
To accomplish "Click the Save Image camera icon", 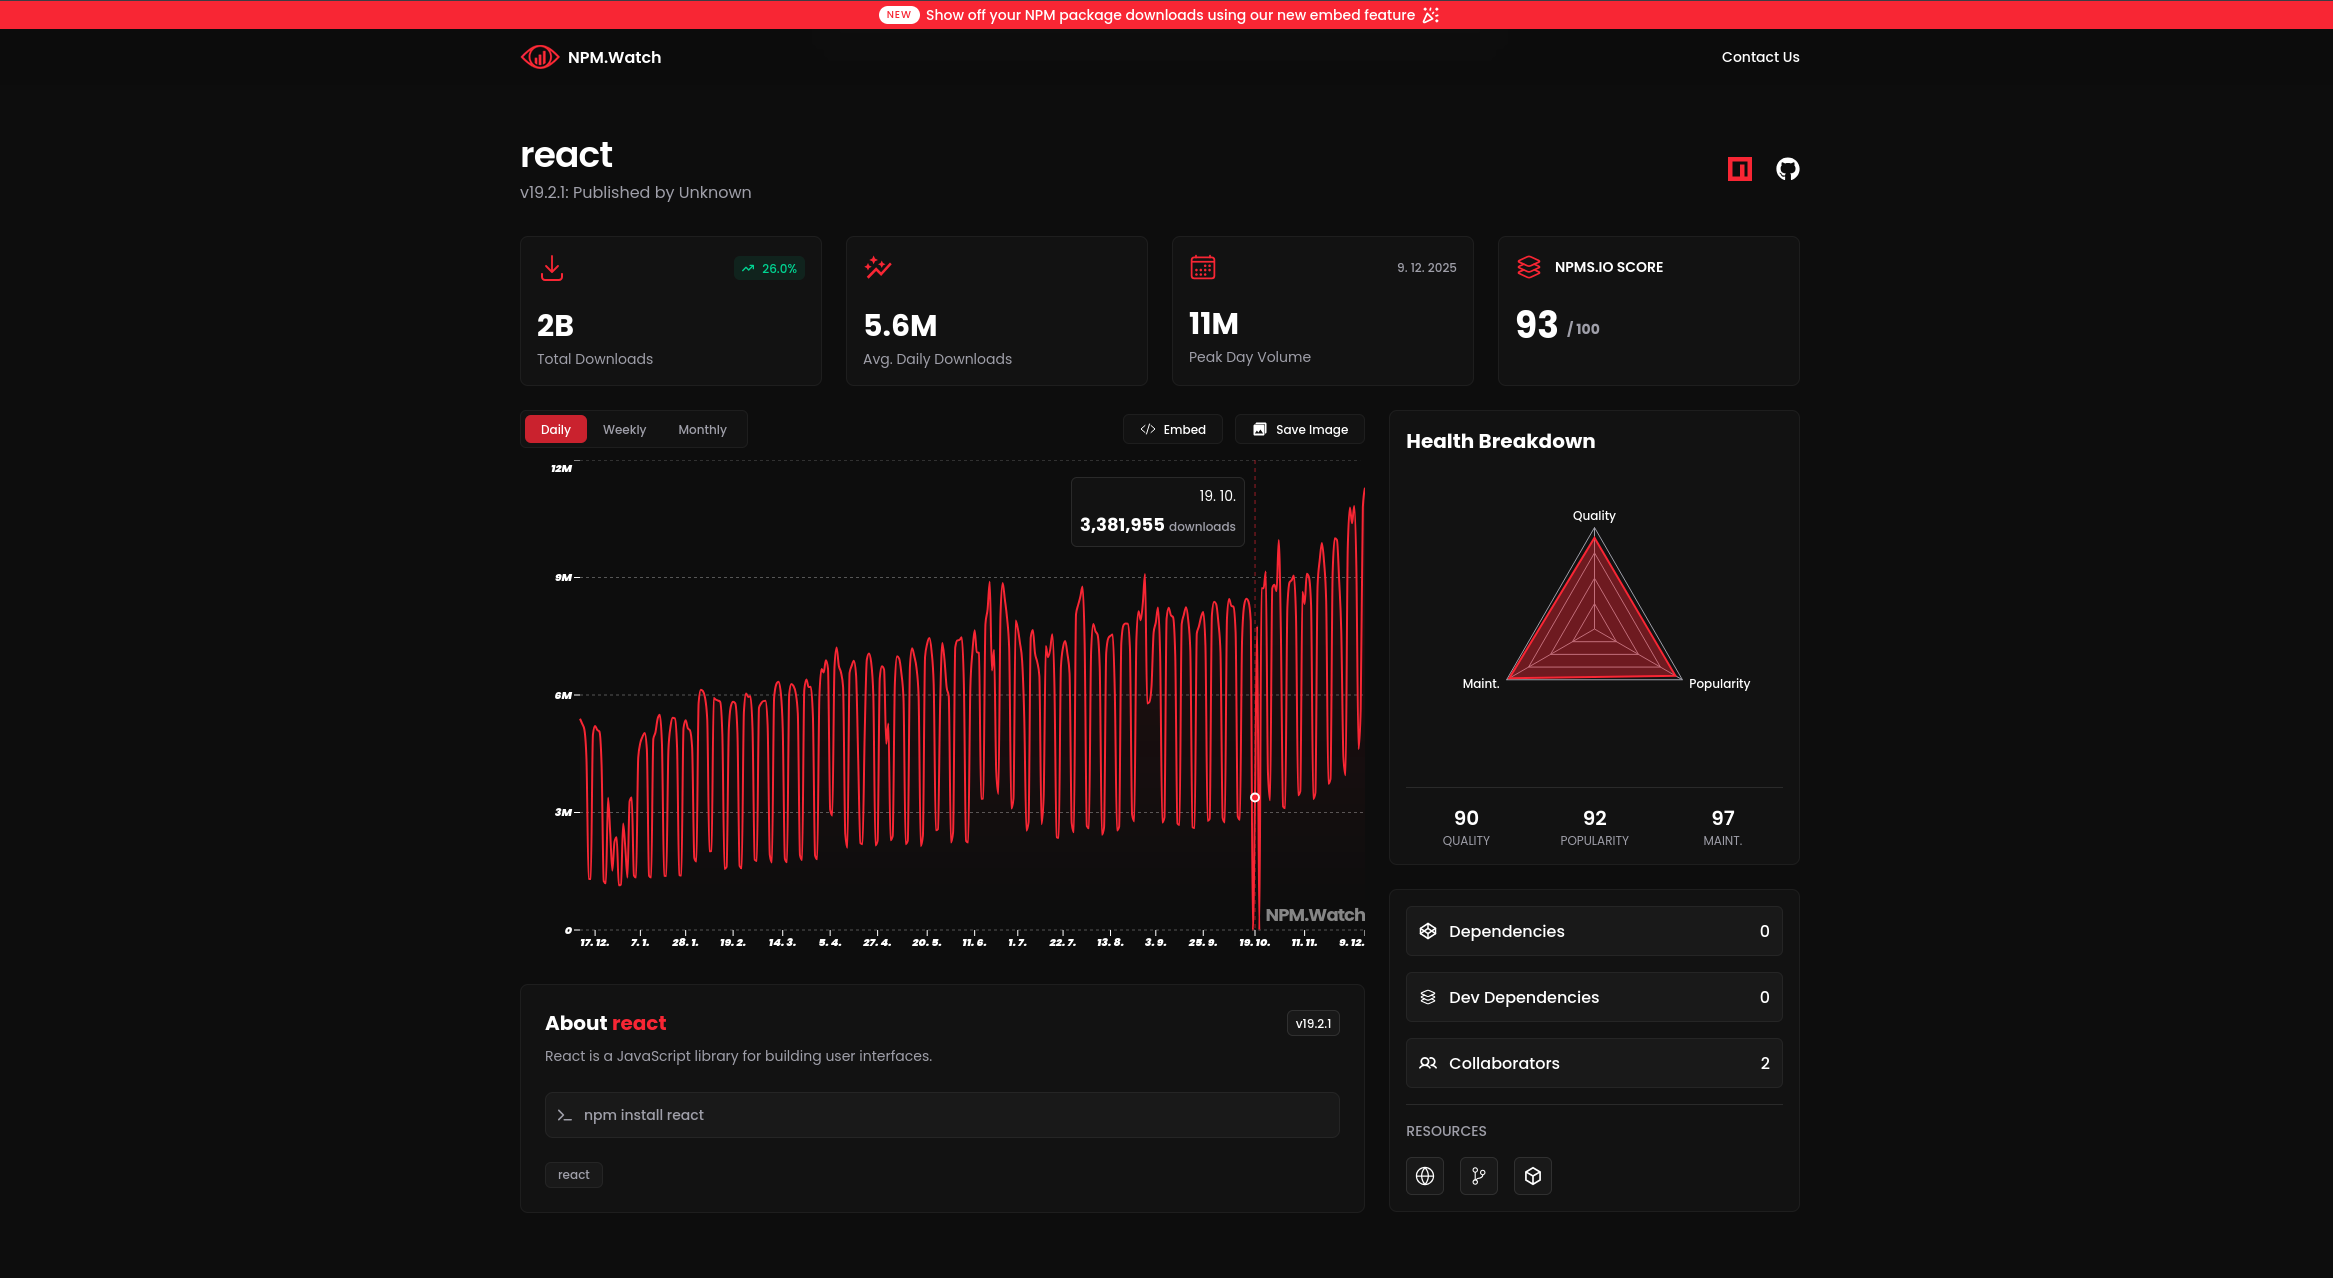I will pyautogui.click(x=1261, y=429).
